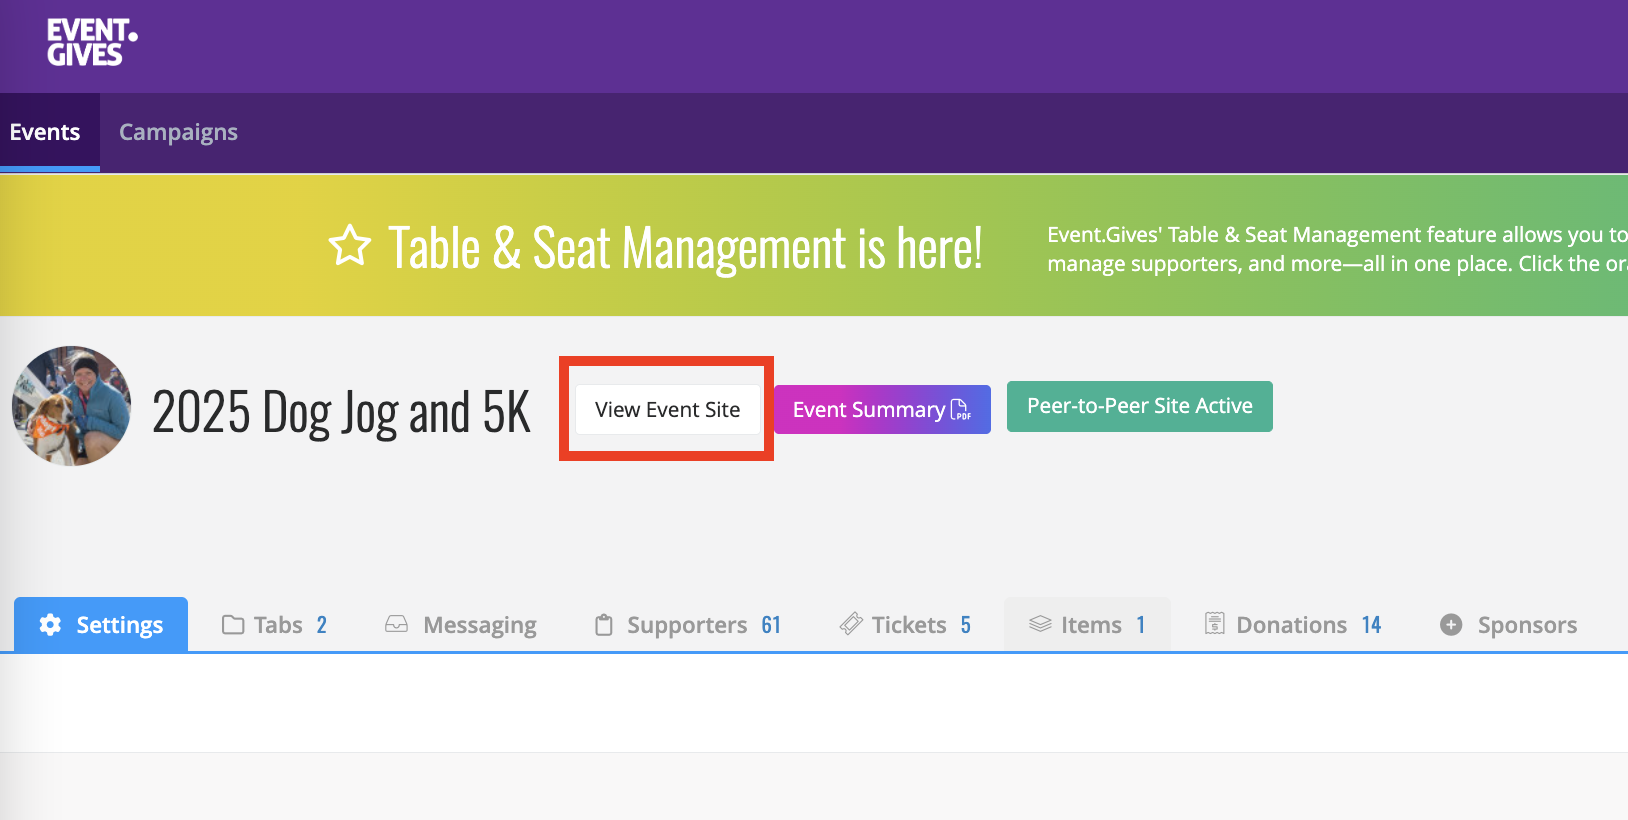Open the Items tab
The height and width of the screenshot is (820, 1628).
point(1087,625)
